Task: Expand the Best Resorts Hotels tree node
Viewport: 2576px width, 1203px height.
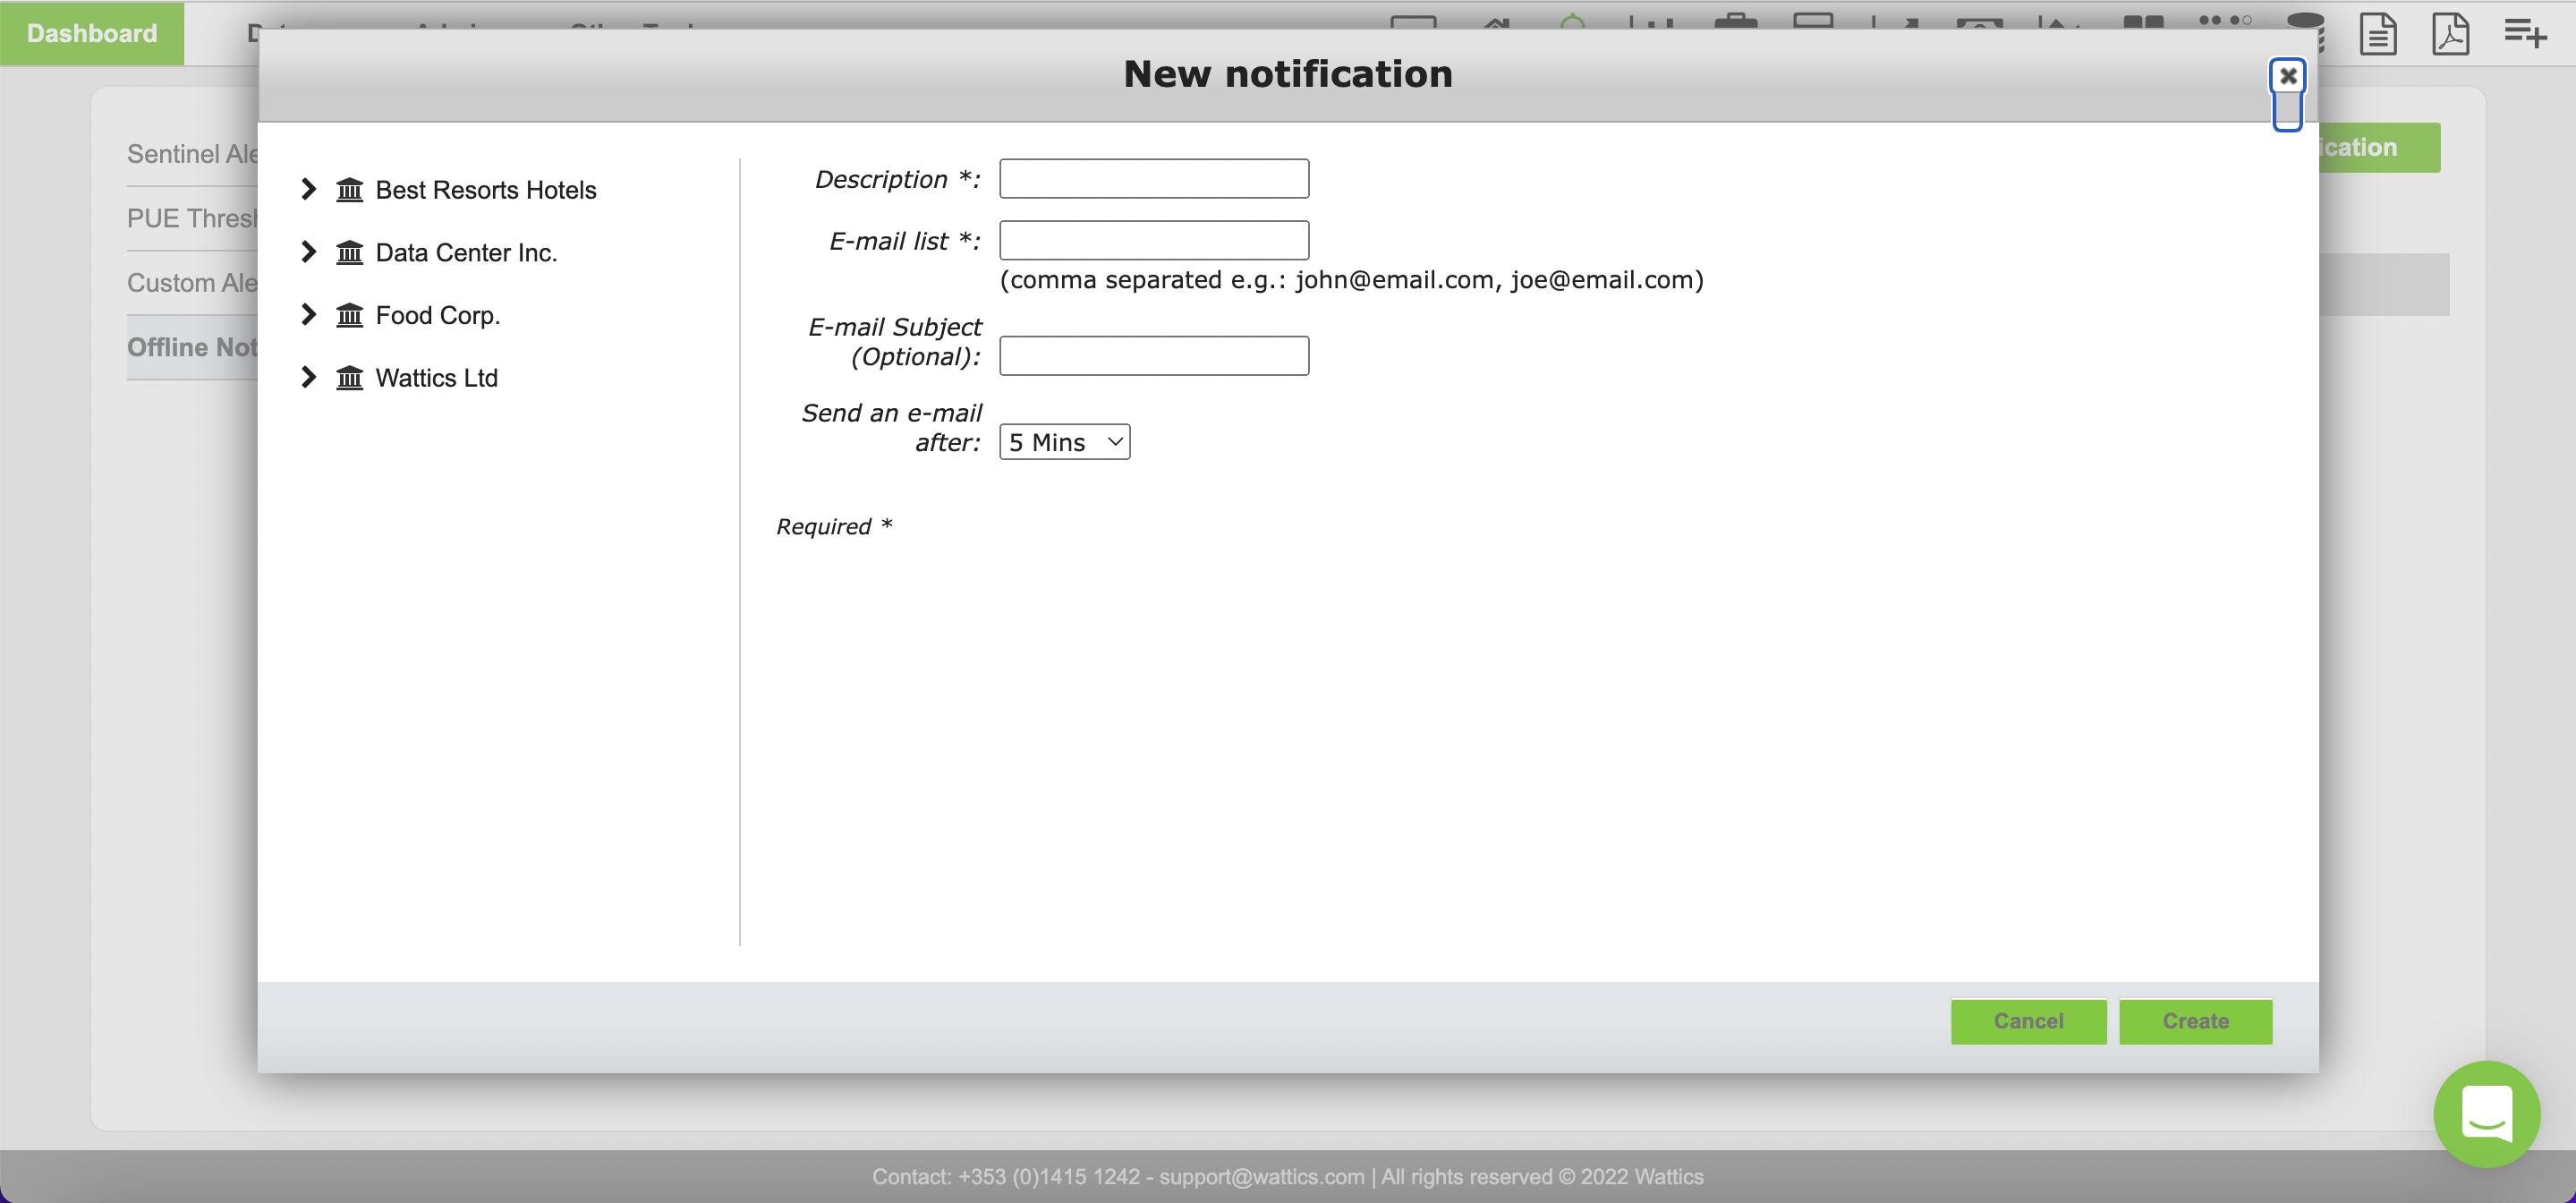Action: click(x=308, y=189)
